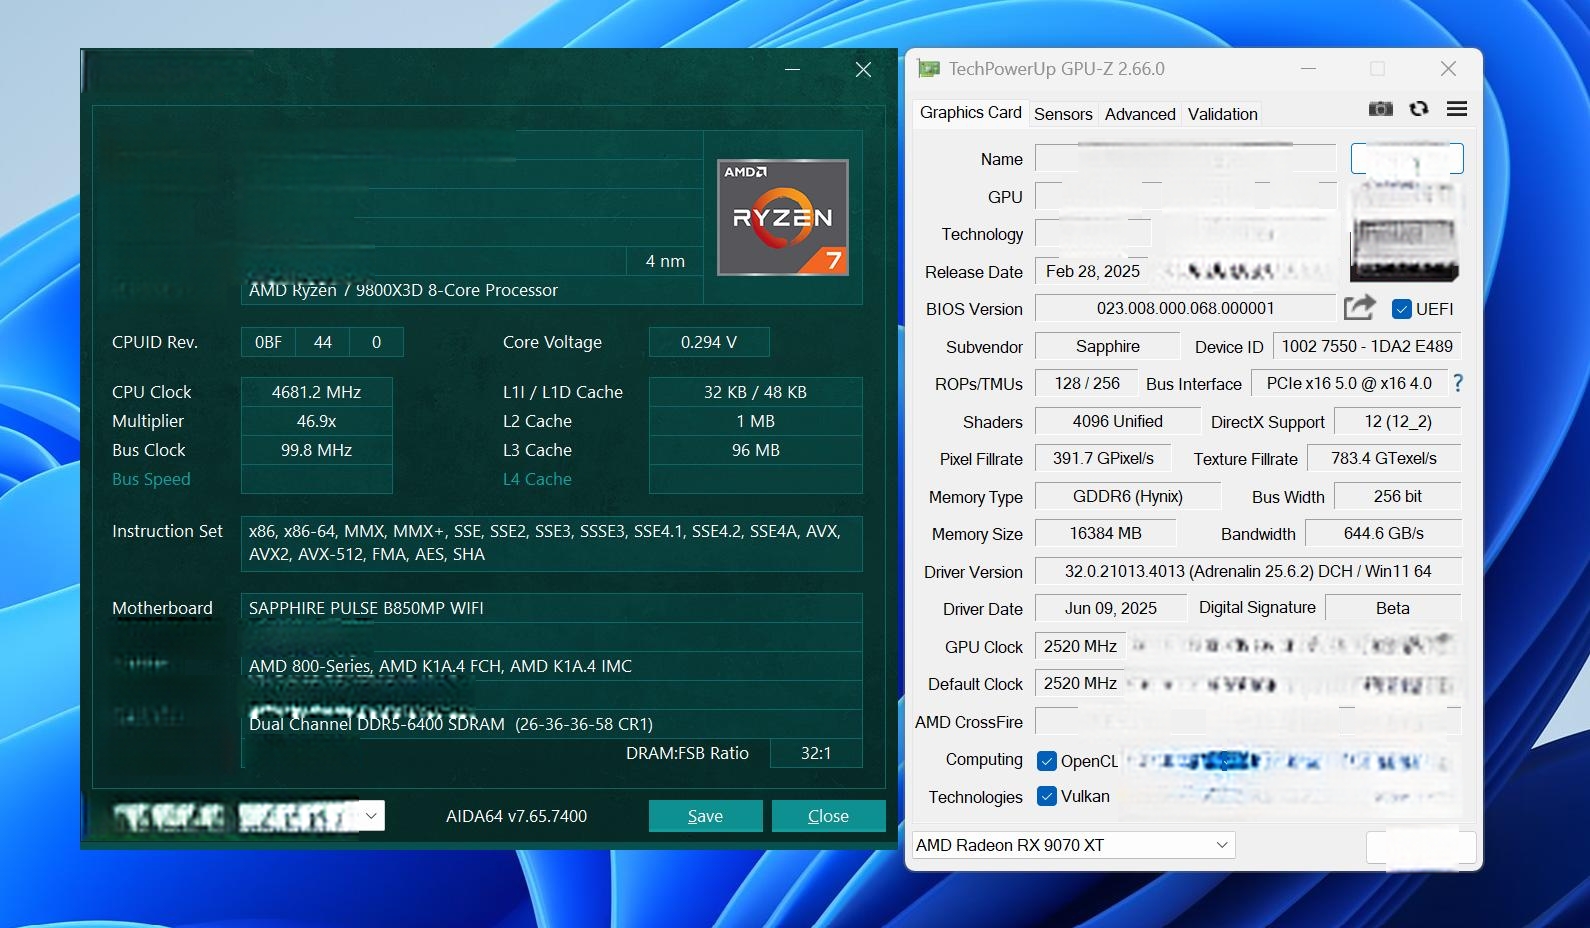Click the Motherboard name SAPPHIRE PULSE B850MP WIFI
The image size is (1590, 928).
point(551,608)
